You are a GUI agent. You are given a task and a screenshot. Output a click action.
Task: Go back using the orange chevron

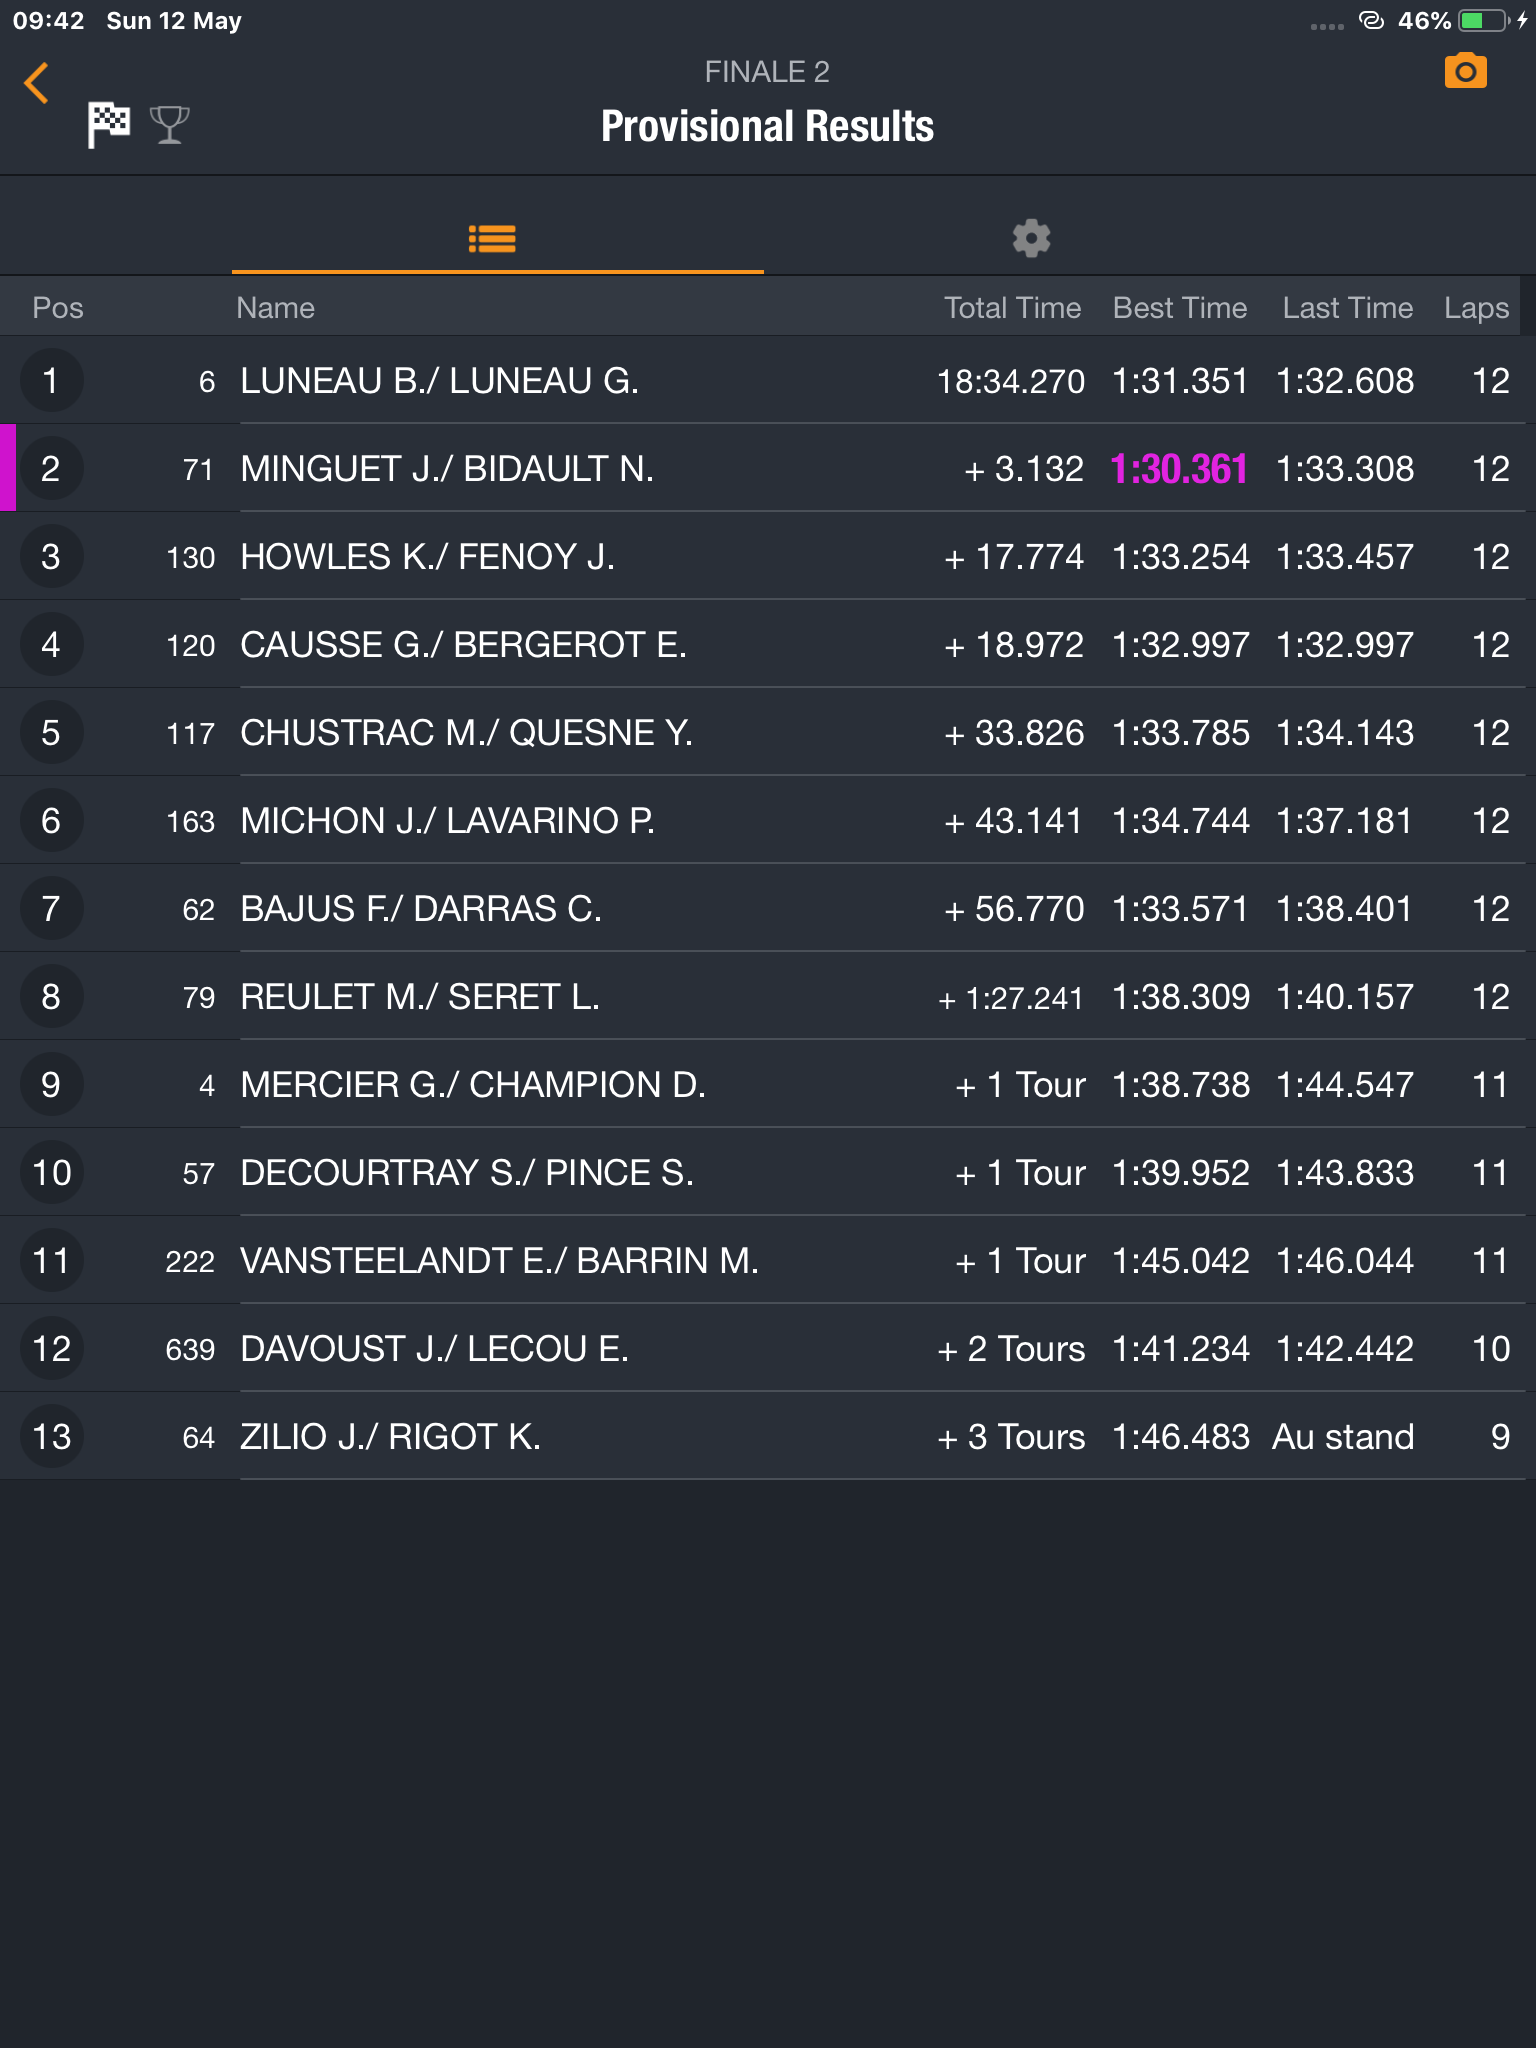coord(36,83)
